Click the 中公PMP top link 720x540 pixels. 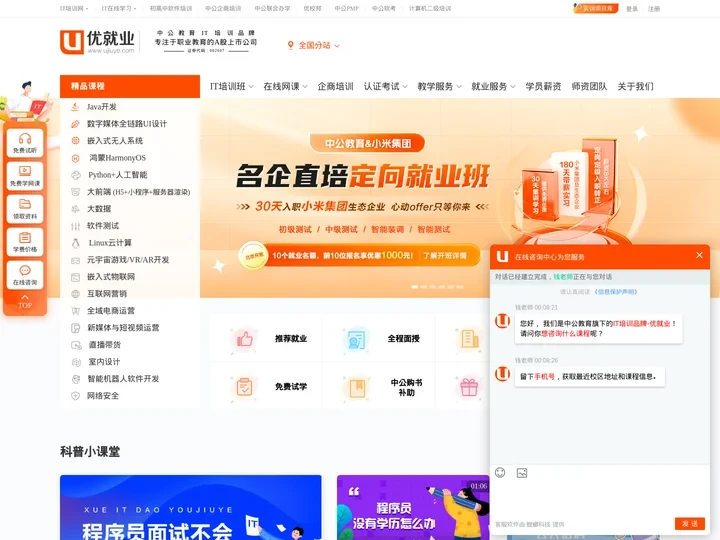(346, 8)
